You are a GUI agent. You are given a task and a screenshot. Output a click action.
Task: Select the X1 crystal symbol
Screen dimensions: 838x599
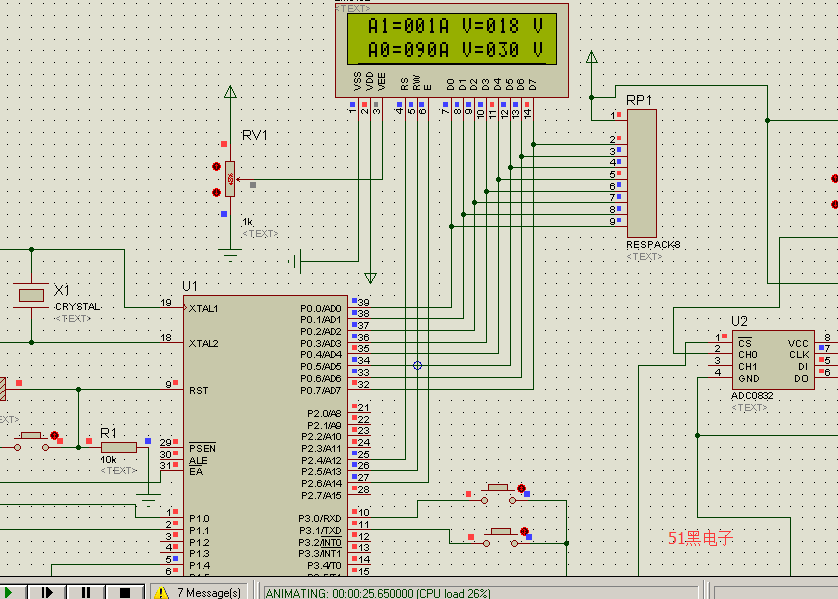[32, 295]
